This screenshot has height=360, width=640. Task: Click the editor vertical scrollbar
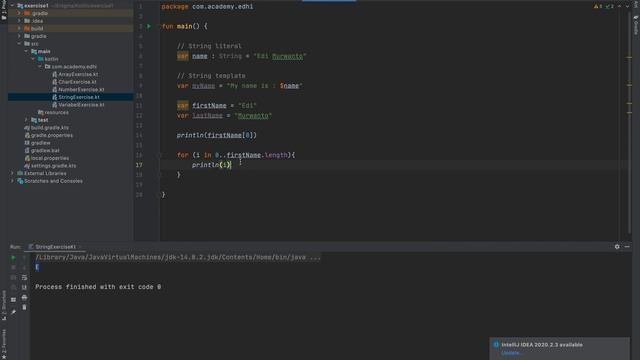coord(629,122)
